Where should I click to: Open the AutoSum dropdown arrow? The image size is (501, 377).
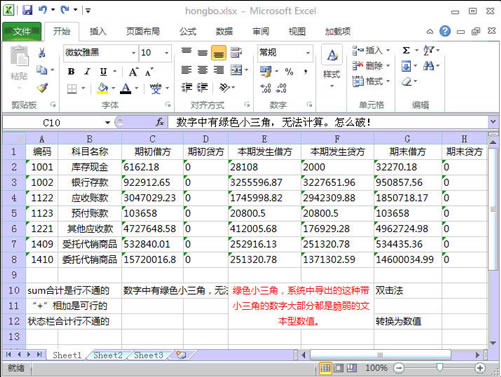tap(416, 51)
